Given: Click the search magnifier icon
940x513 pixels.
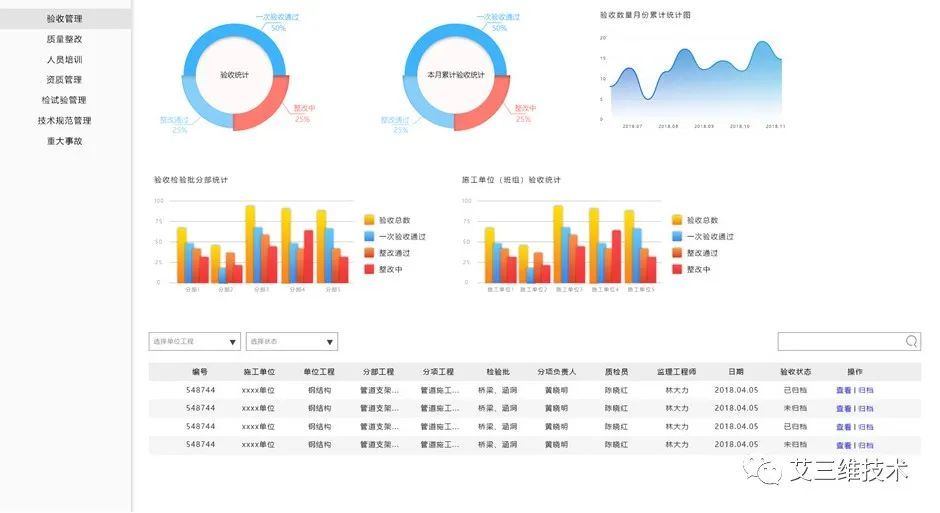Looking at the screenshot, I should (x=911, y=342).
